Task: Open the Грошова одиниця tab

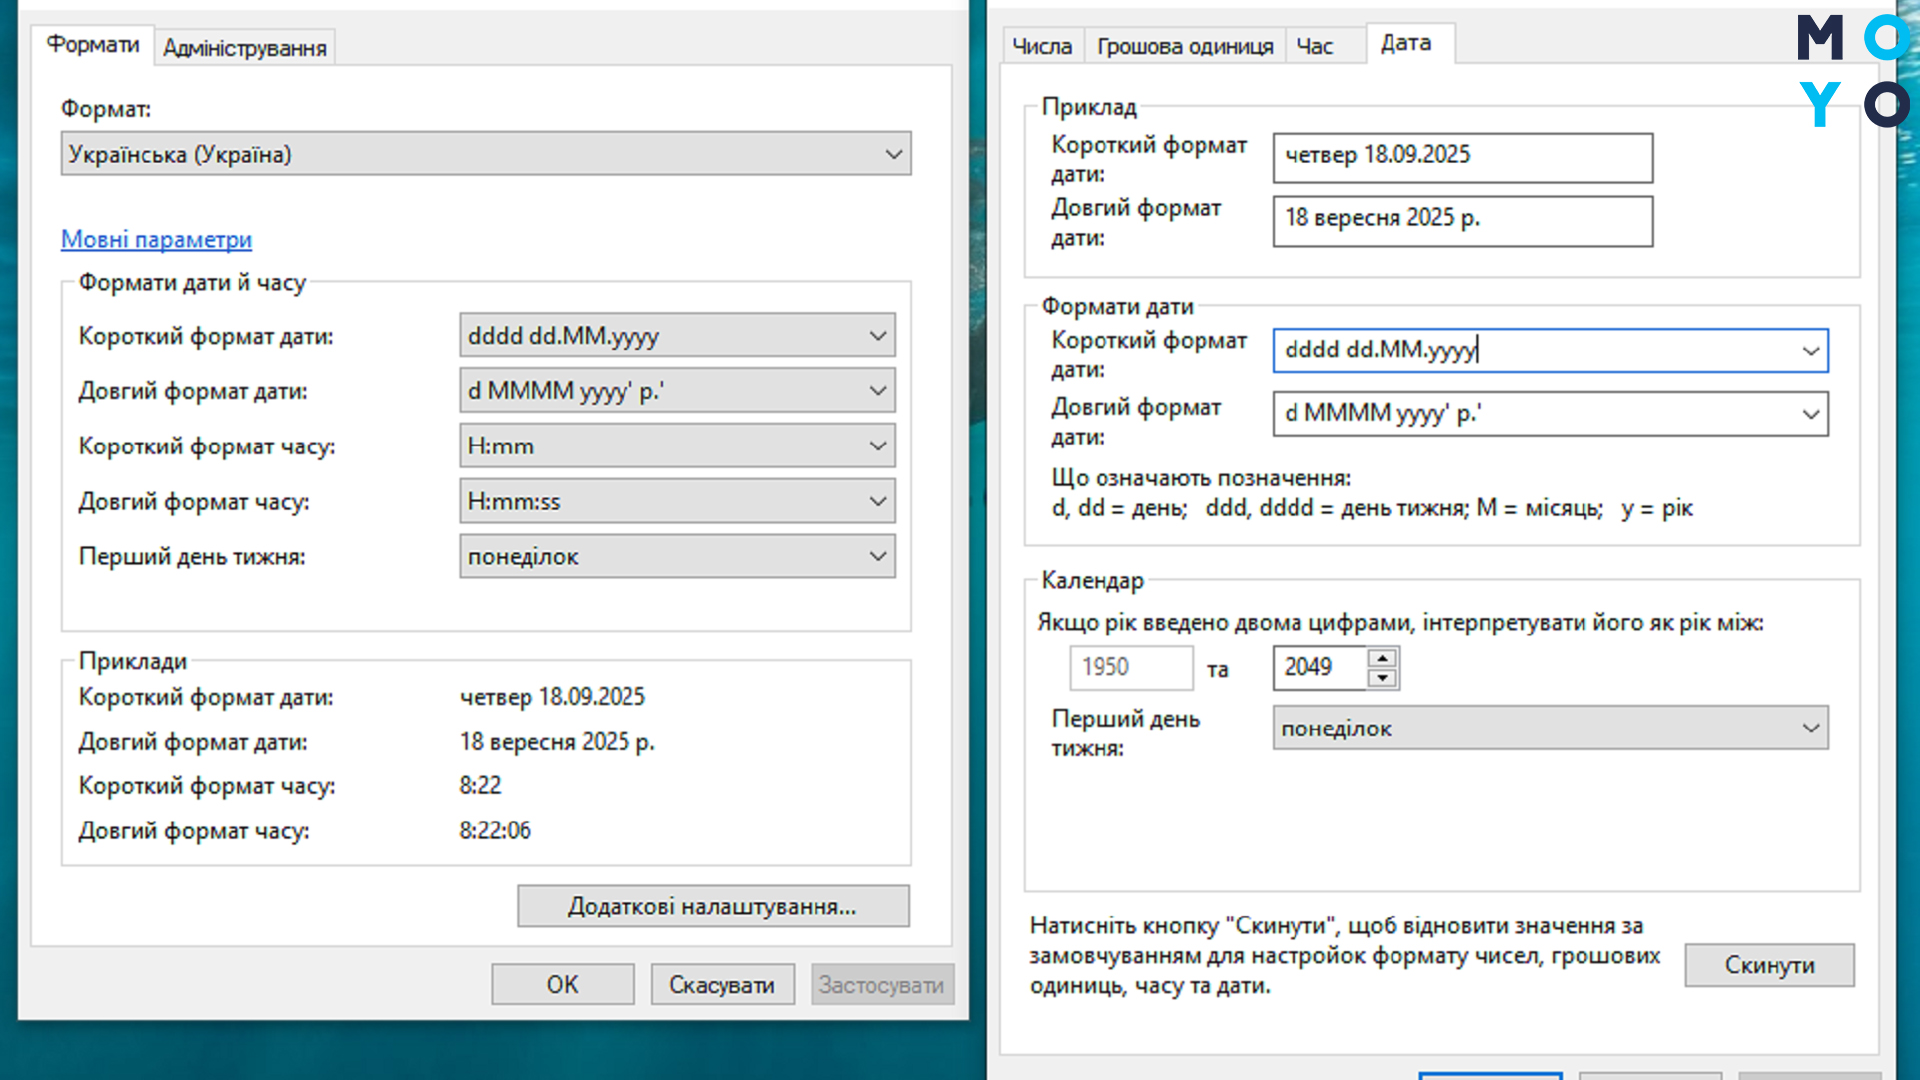Action: click(x=1184, y=45)
